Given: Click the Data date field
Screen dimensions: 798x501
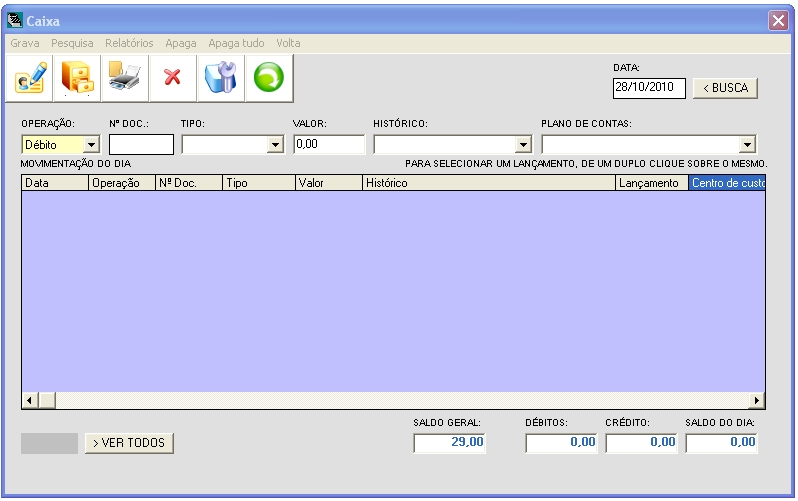Looking at the screenshot, I should click(x=648, y=88).
